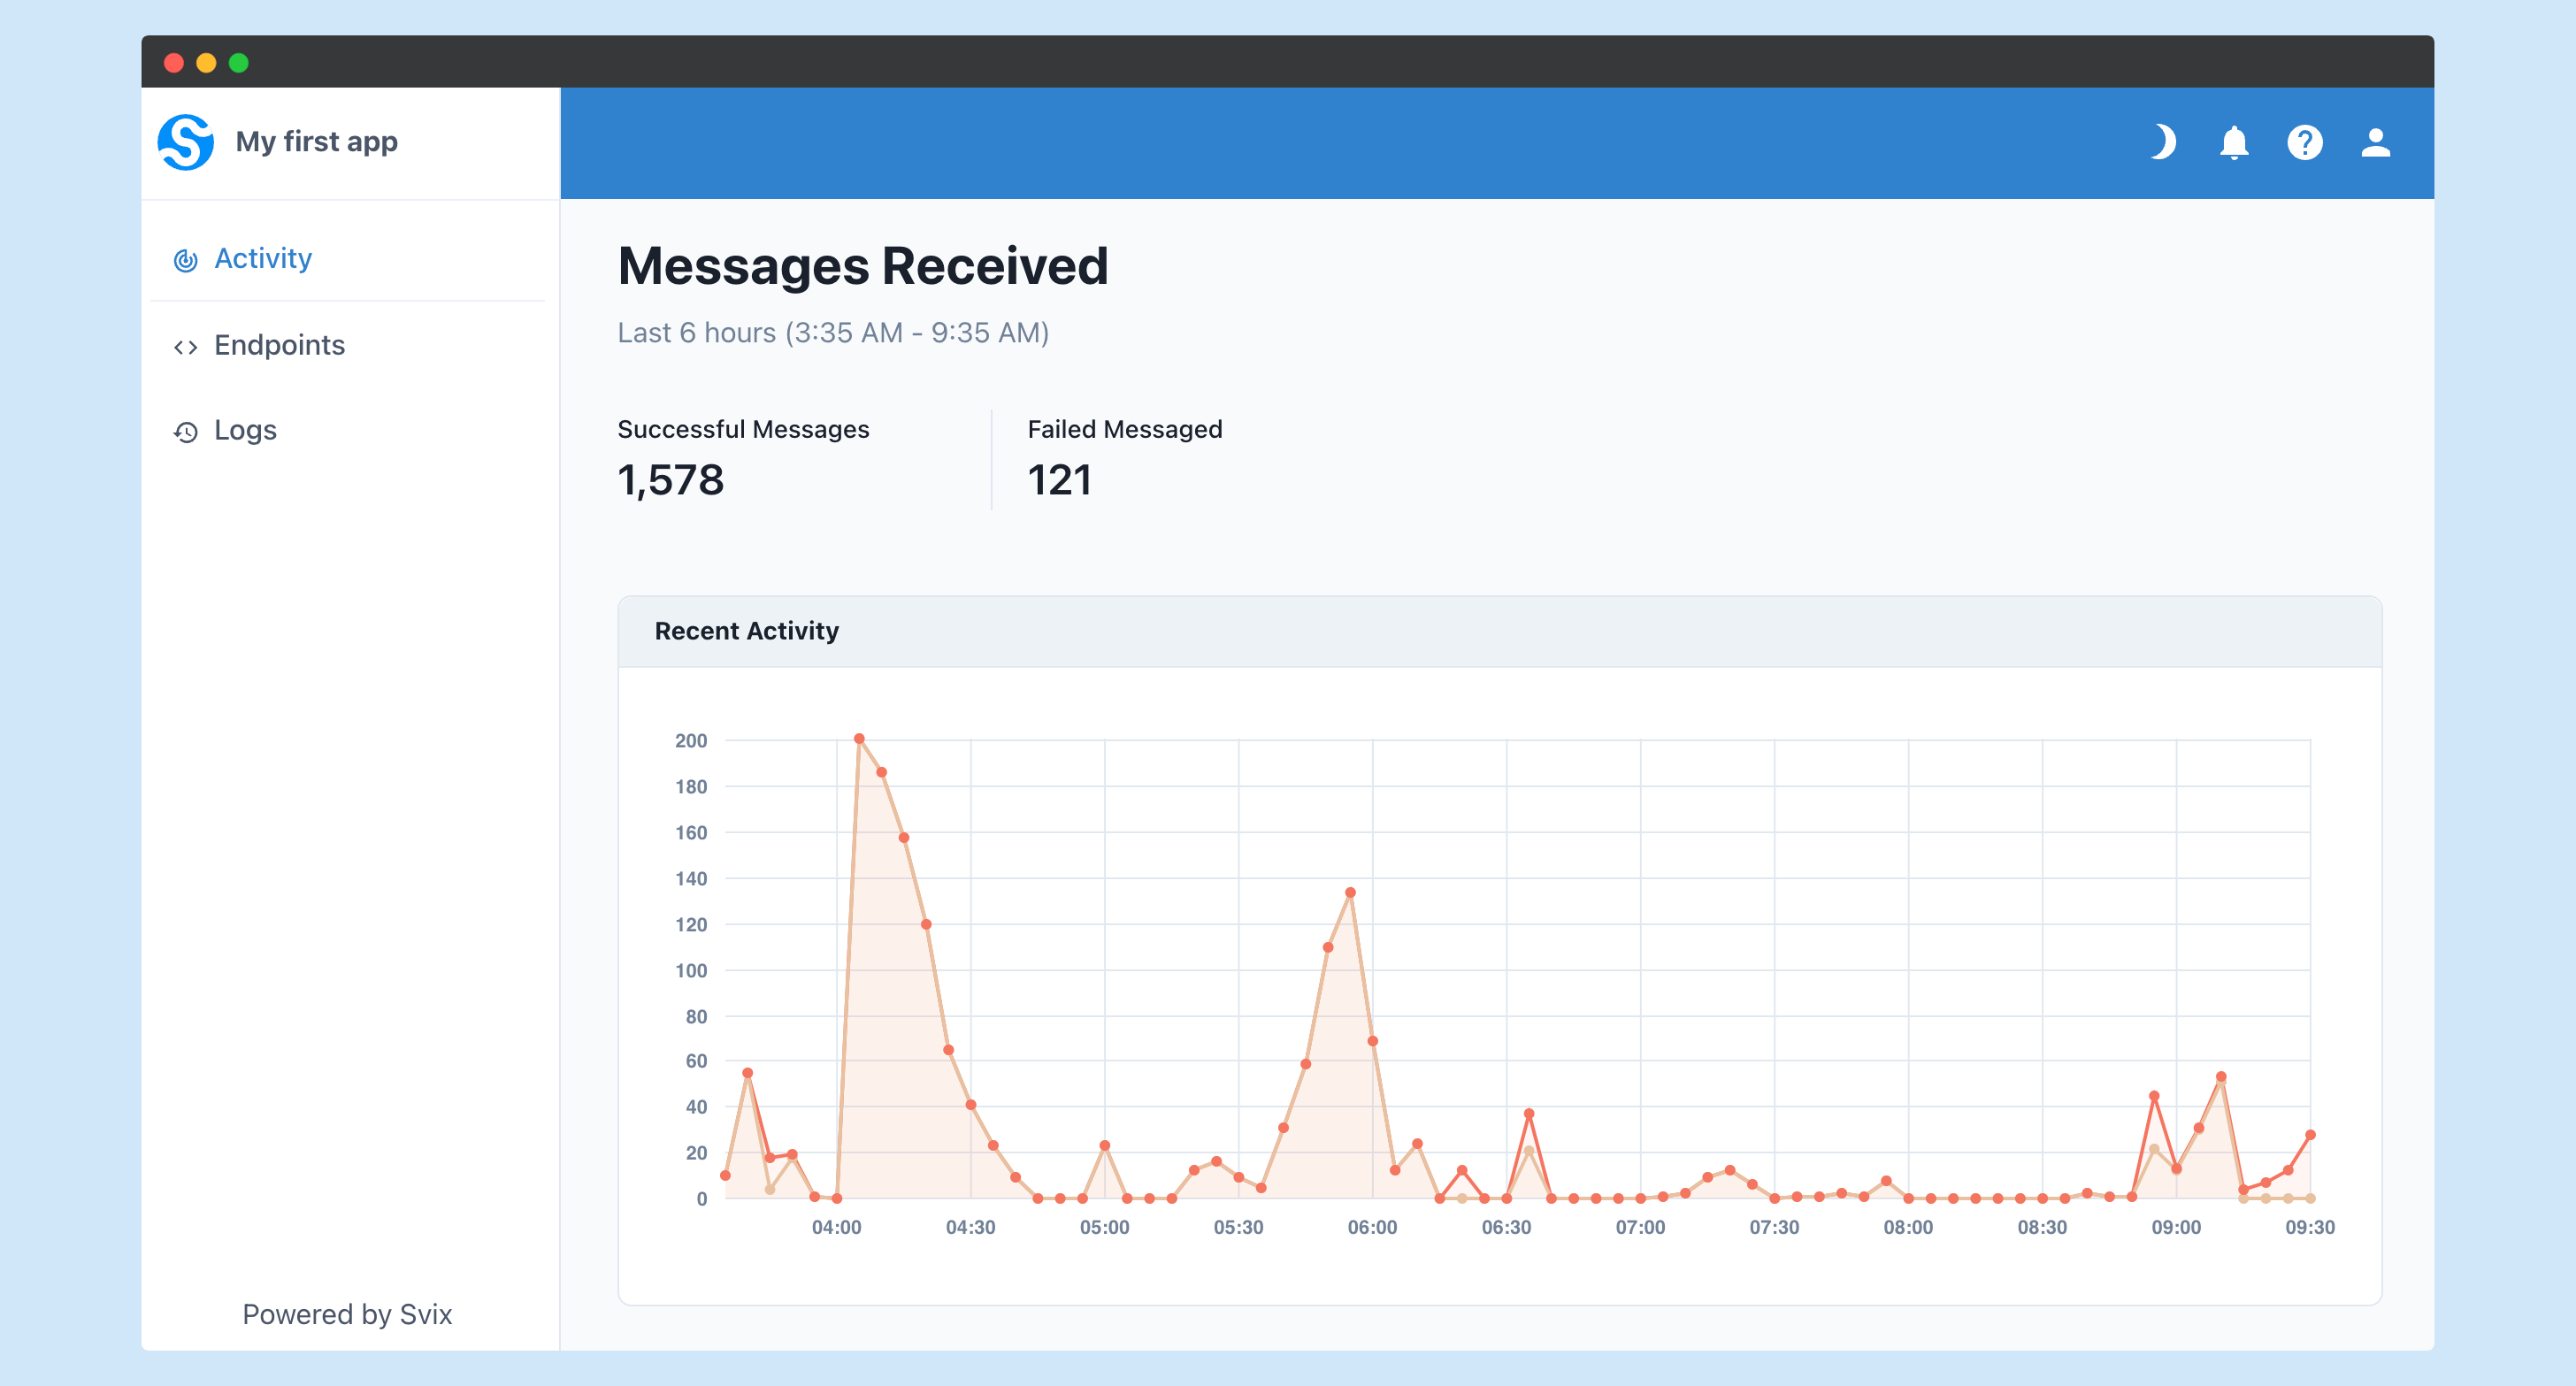This screenshot has height=1386, width=2576.
Task: Select Activity in the sidebar
Action: pyautogui.click(x=263, y=259)
